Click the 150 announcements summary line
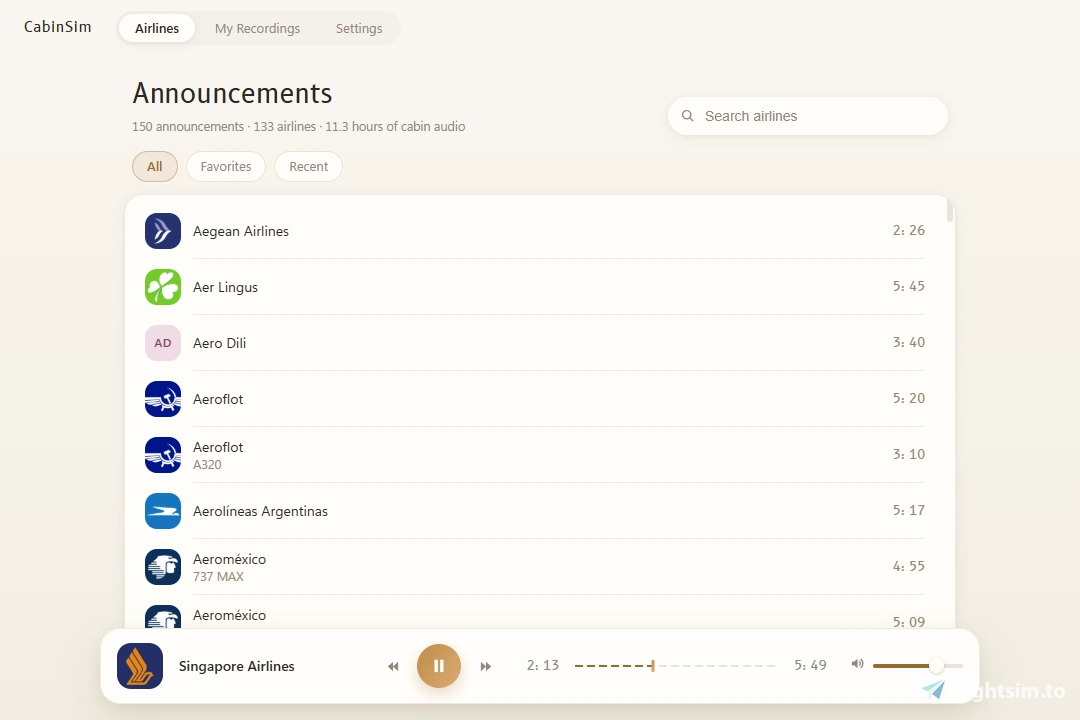The height and width of the screenshot is (720, 1080). (298, 127)
